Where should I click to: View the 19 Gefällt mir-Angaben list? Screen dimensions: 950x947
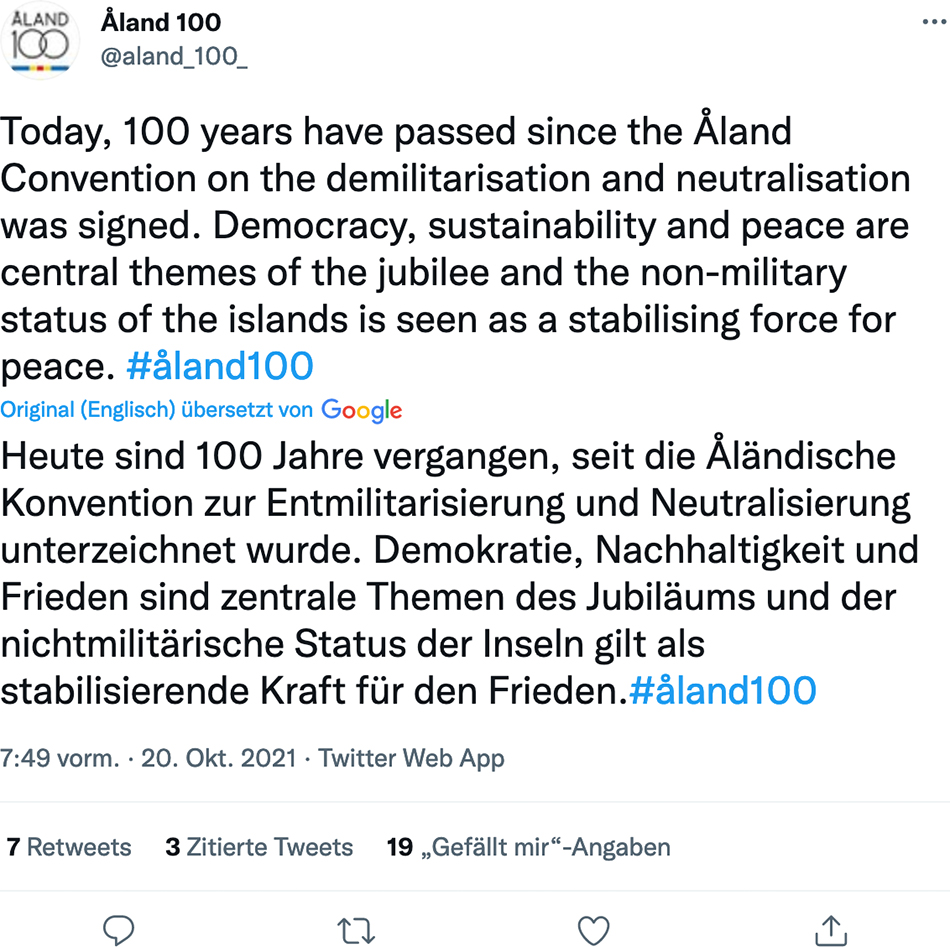(529, 847)
